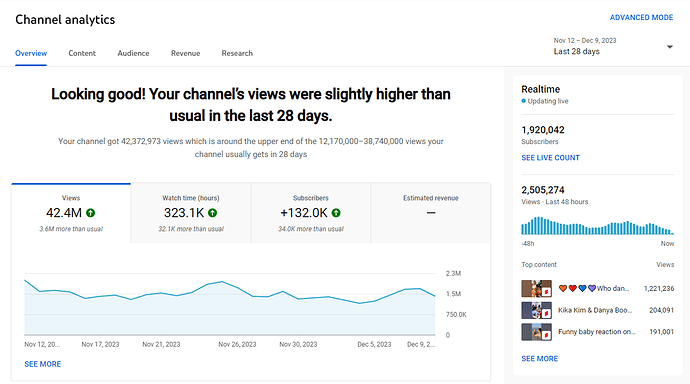Image resolution: width=690 pixels, height=384 pixels.
Task: Click the green up arrow beside +132.0K
Action: (336, 213)
